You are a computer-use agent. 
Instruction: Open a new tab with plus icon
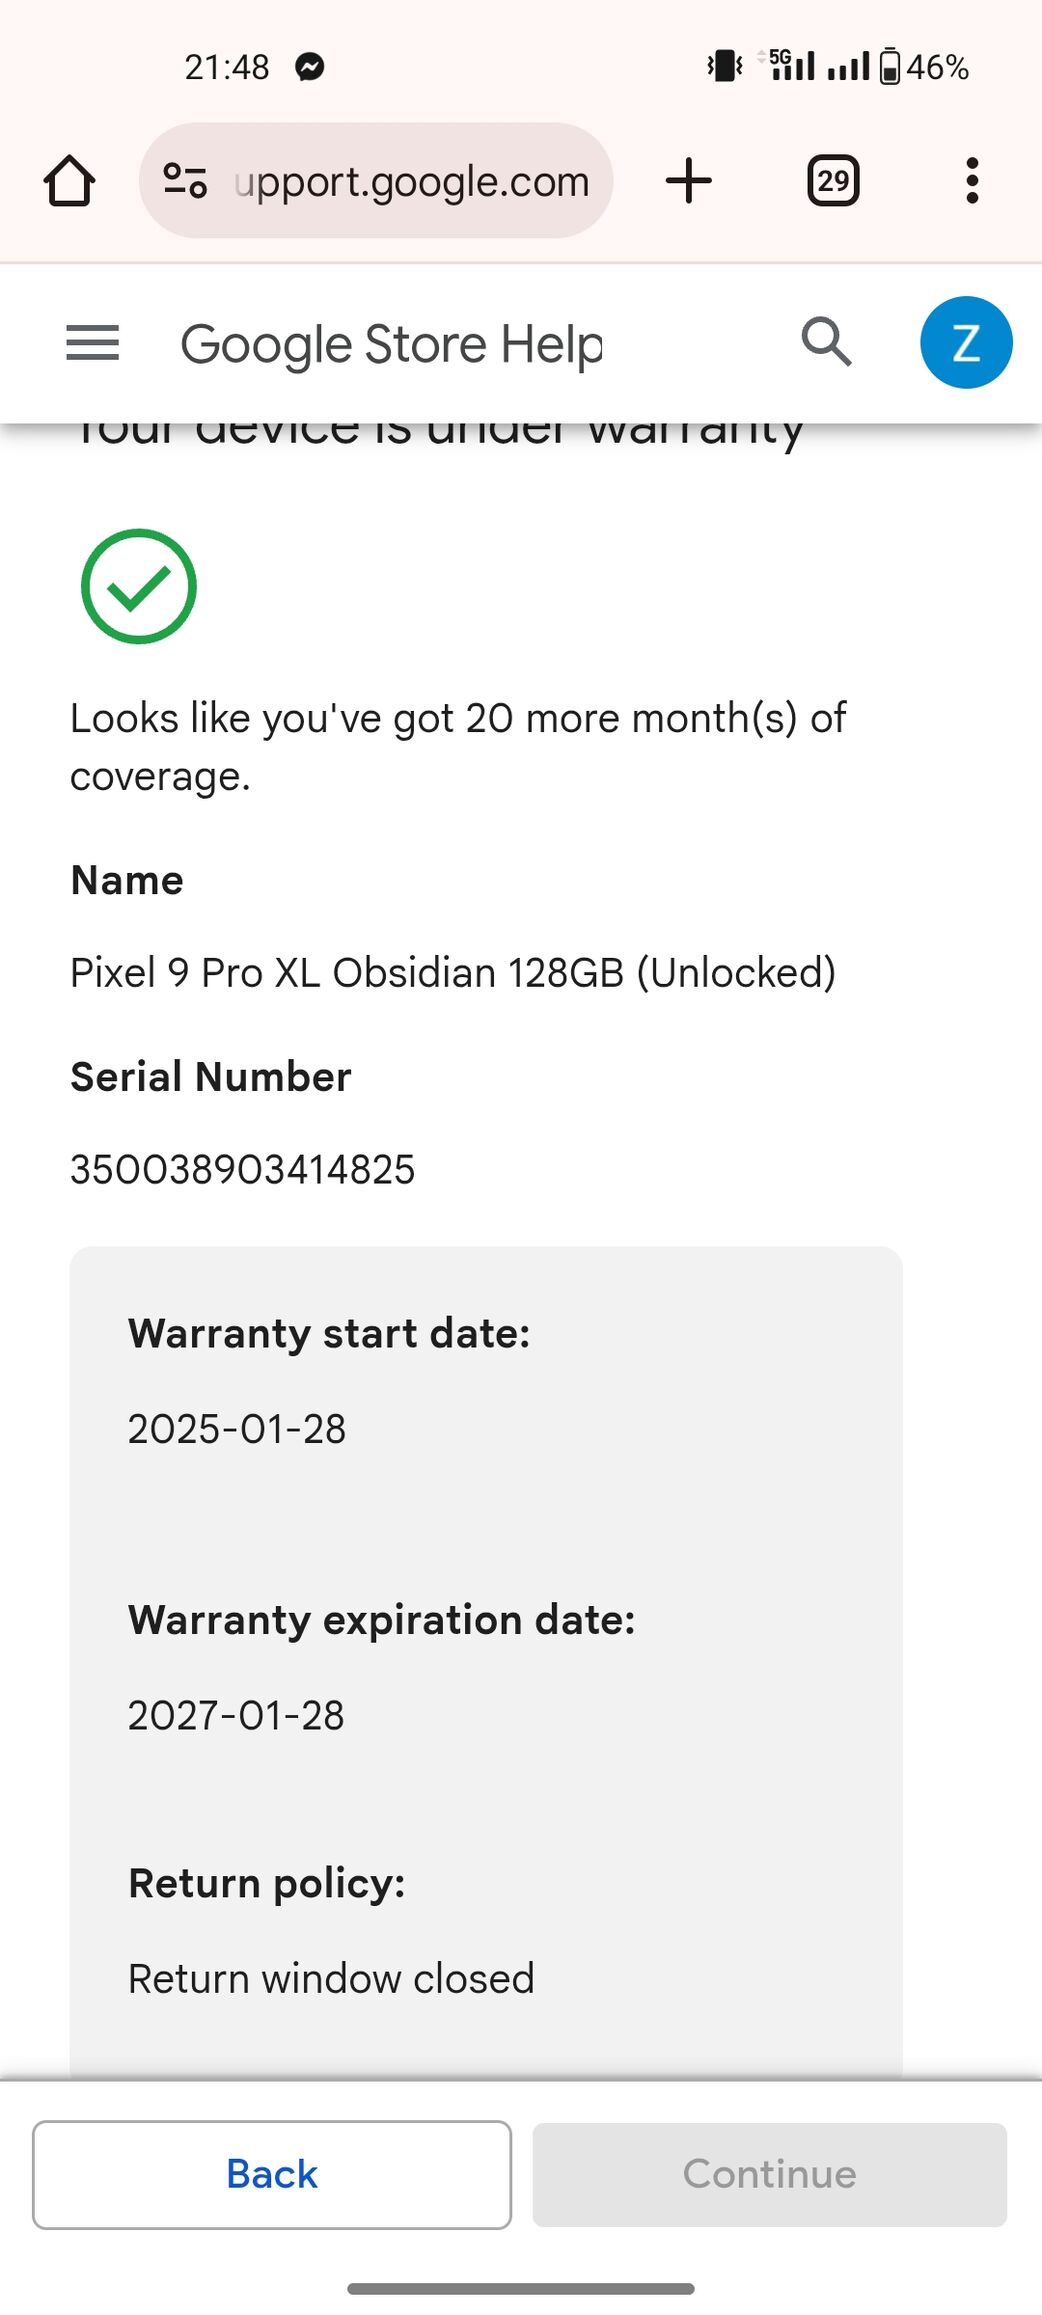pos(689,181)
